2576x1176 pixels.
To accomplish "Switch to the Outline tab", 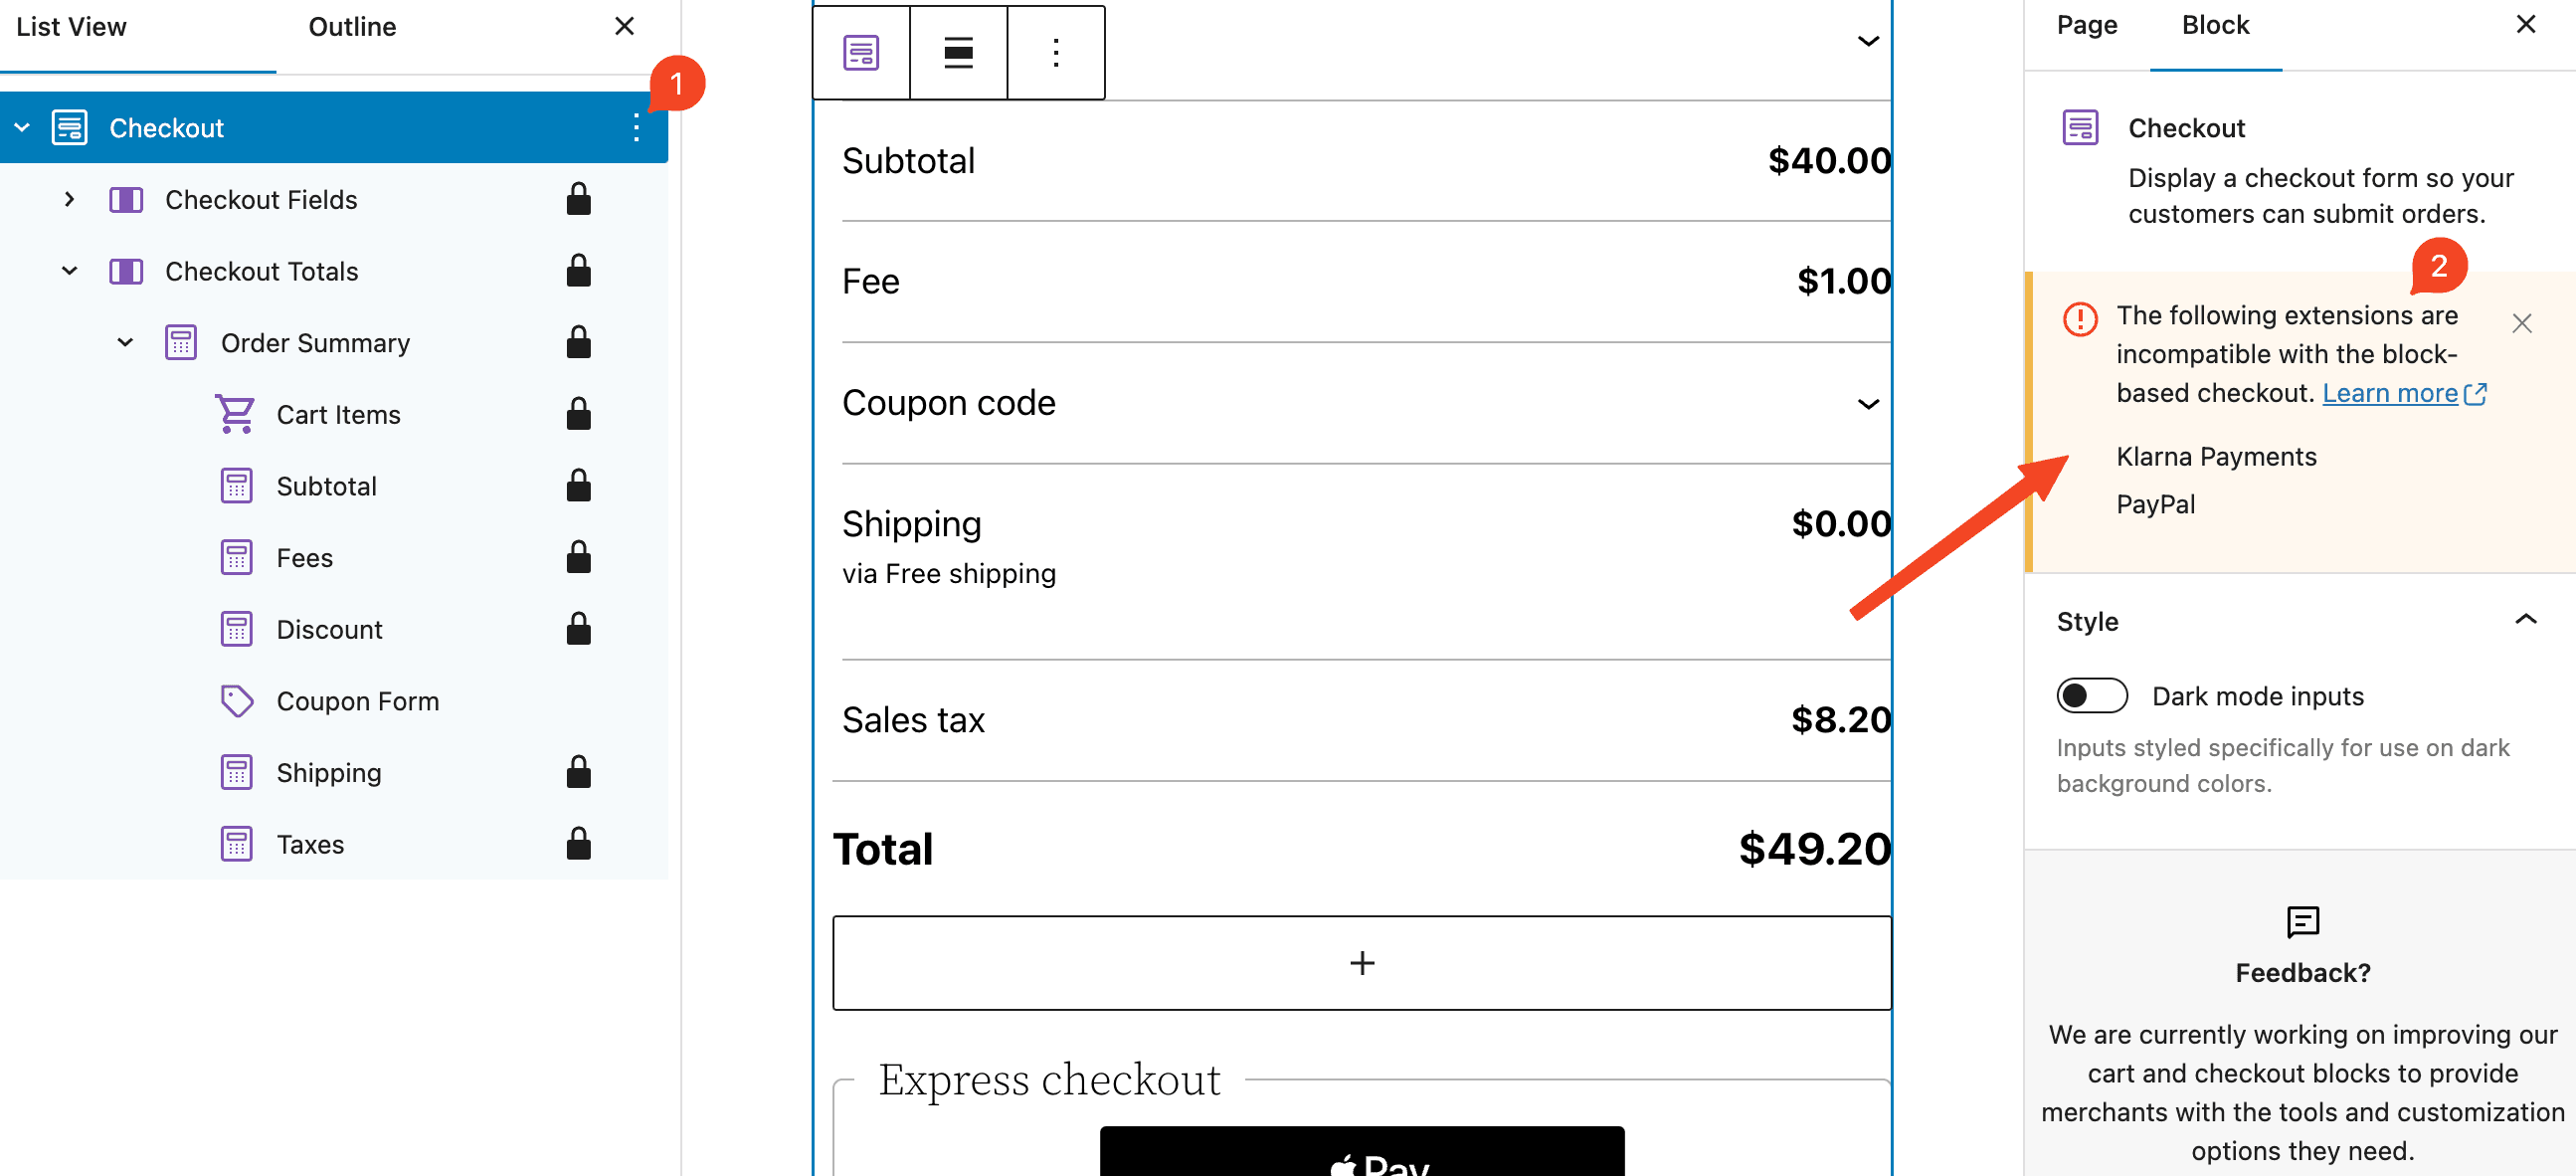I will click(352, 26).
